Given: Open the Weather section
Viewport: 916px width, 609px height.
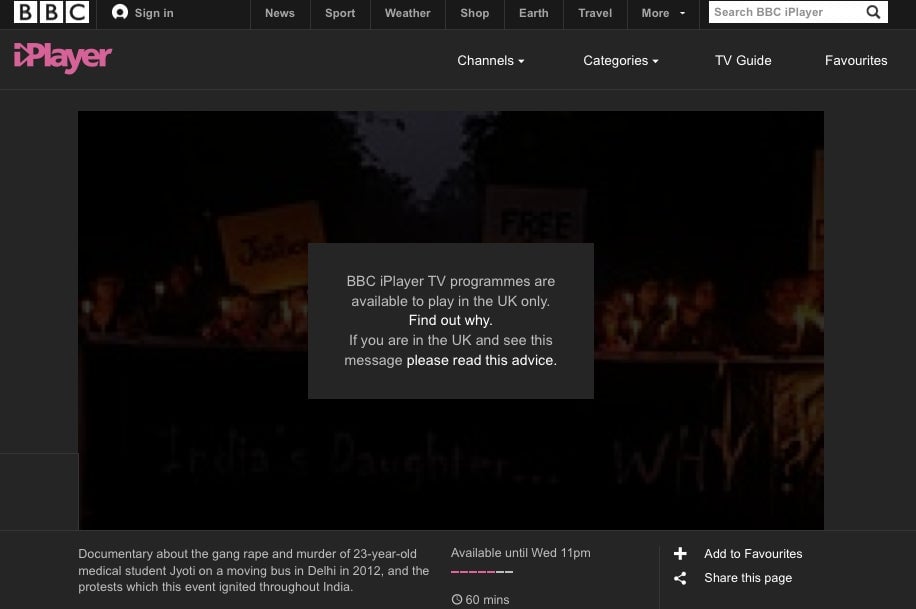Looking at the screenshot, I should tap(408, 13).
